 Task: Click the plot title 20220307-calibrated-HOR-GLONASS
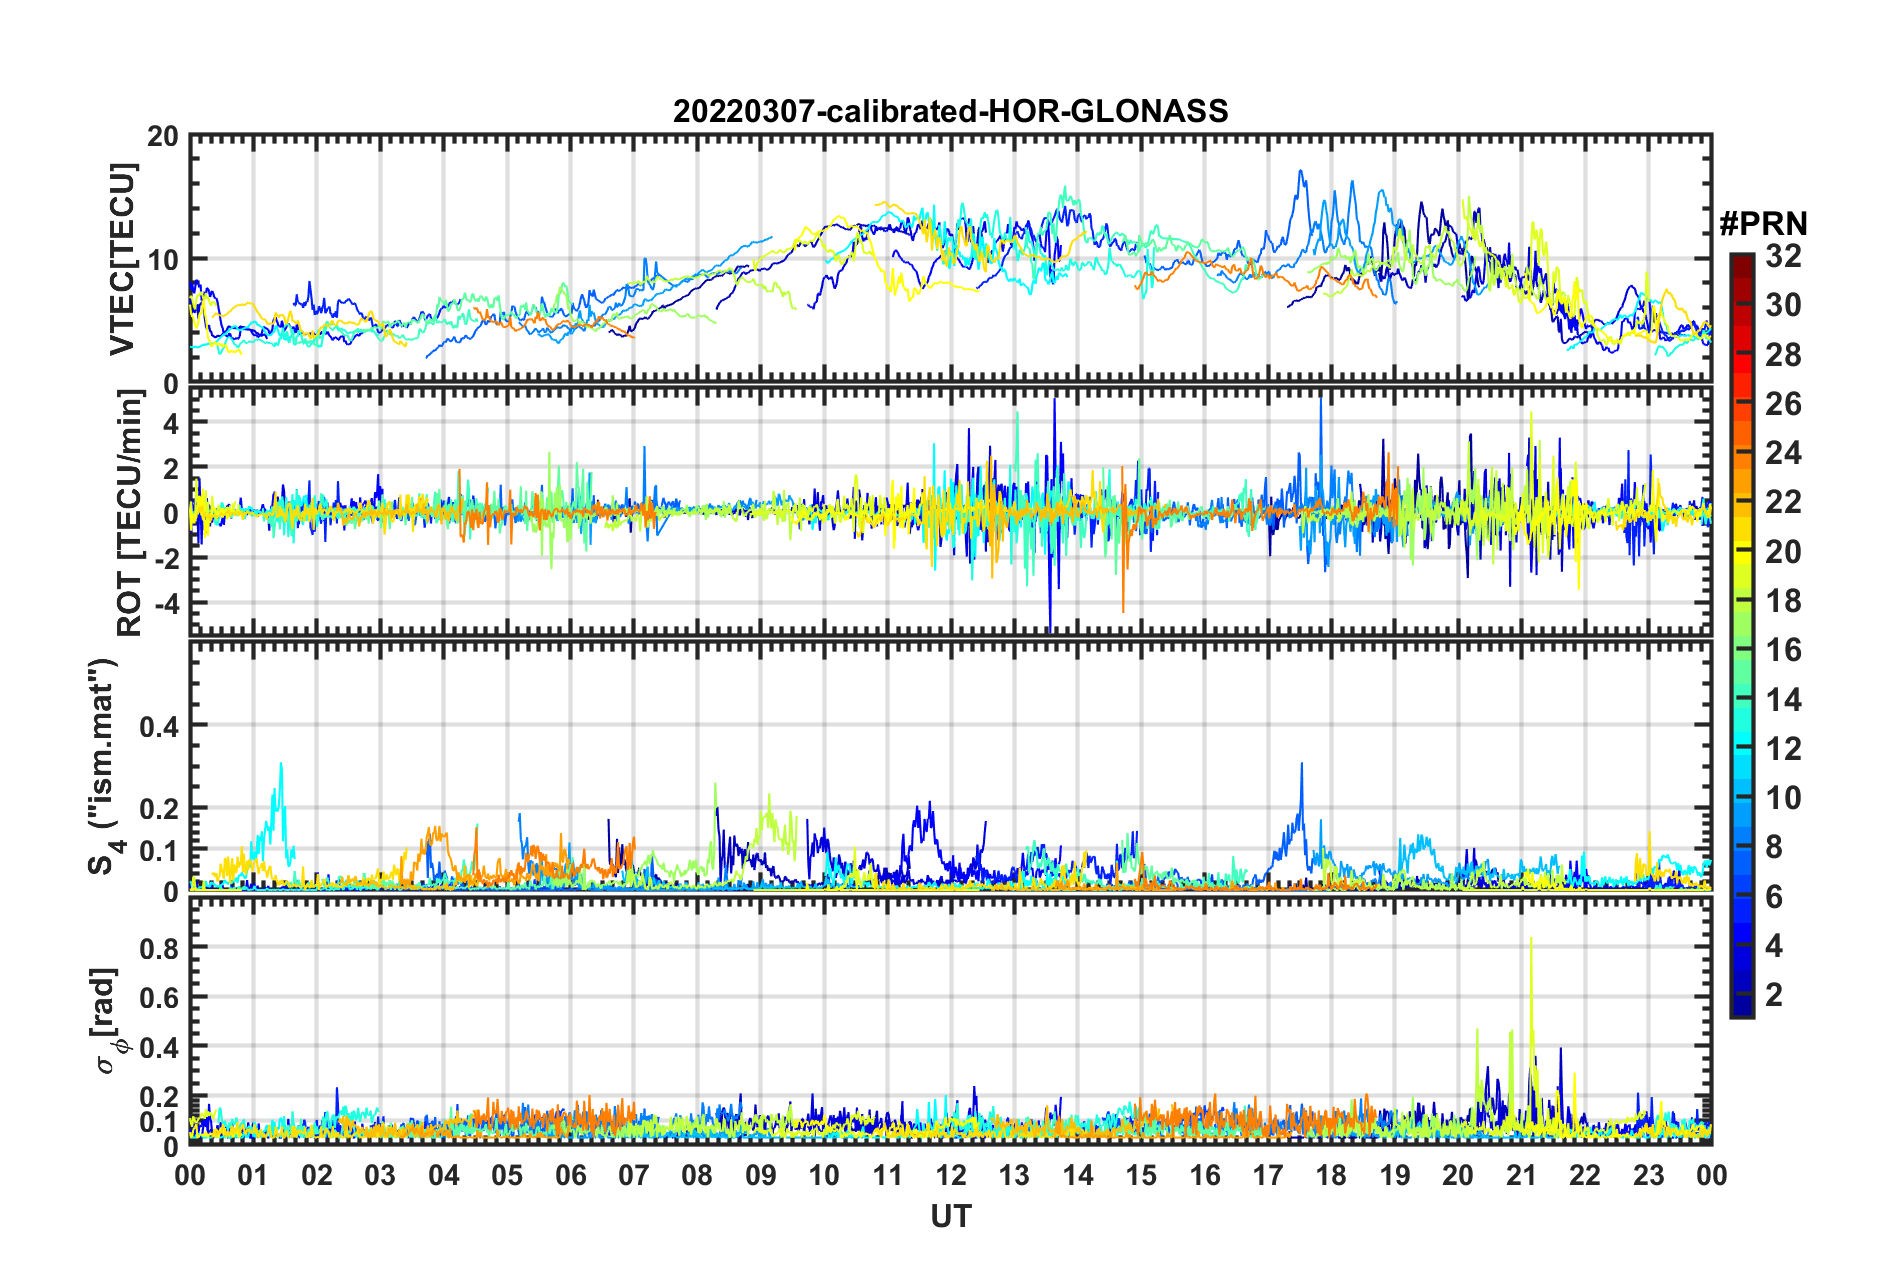click(x=950, y=111)
